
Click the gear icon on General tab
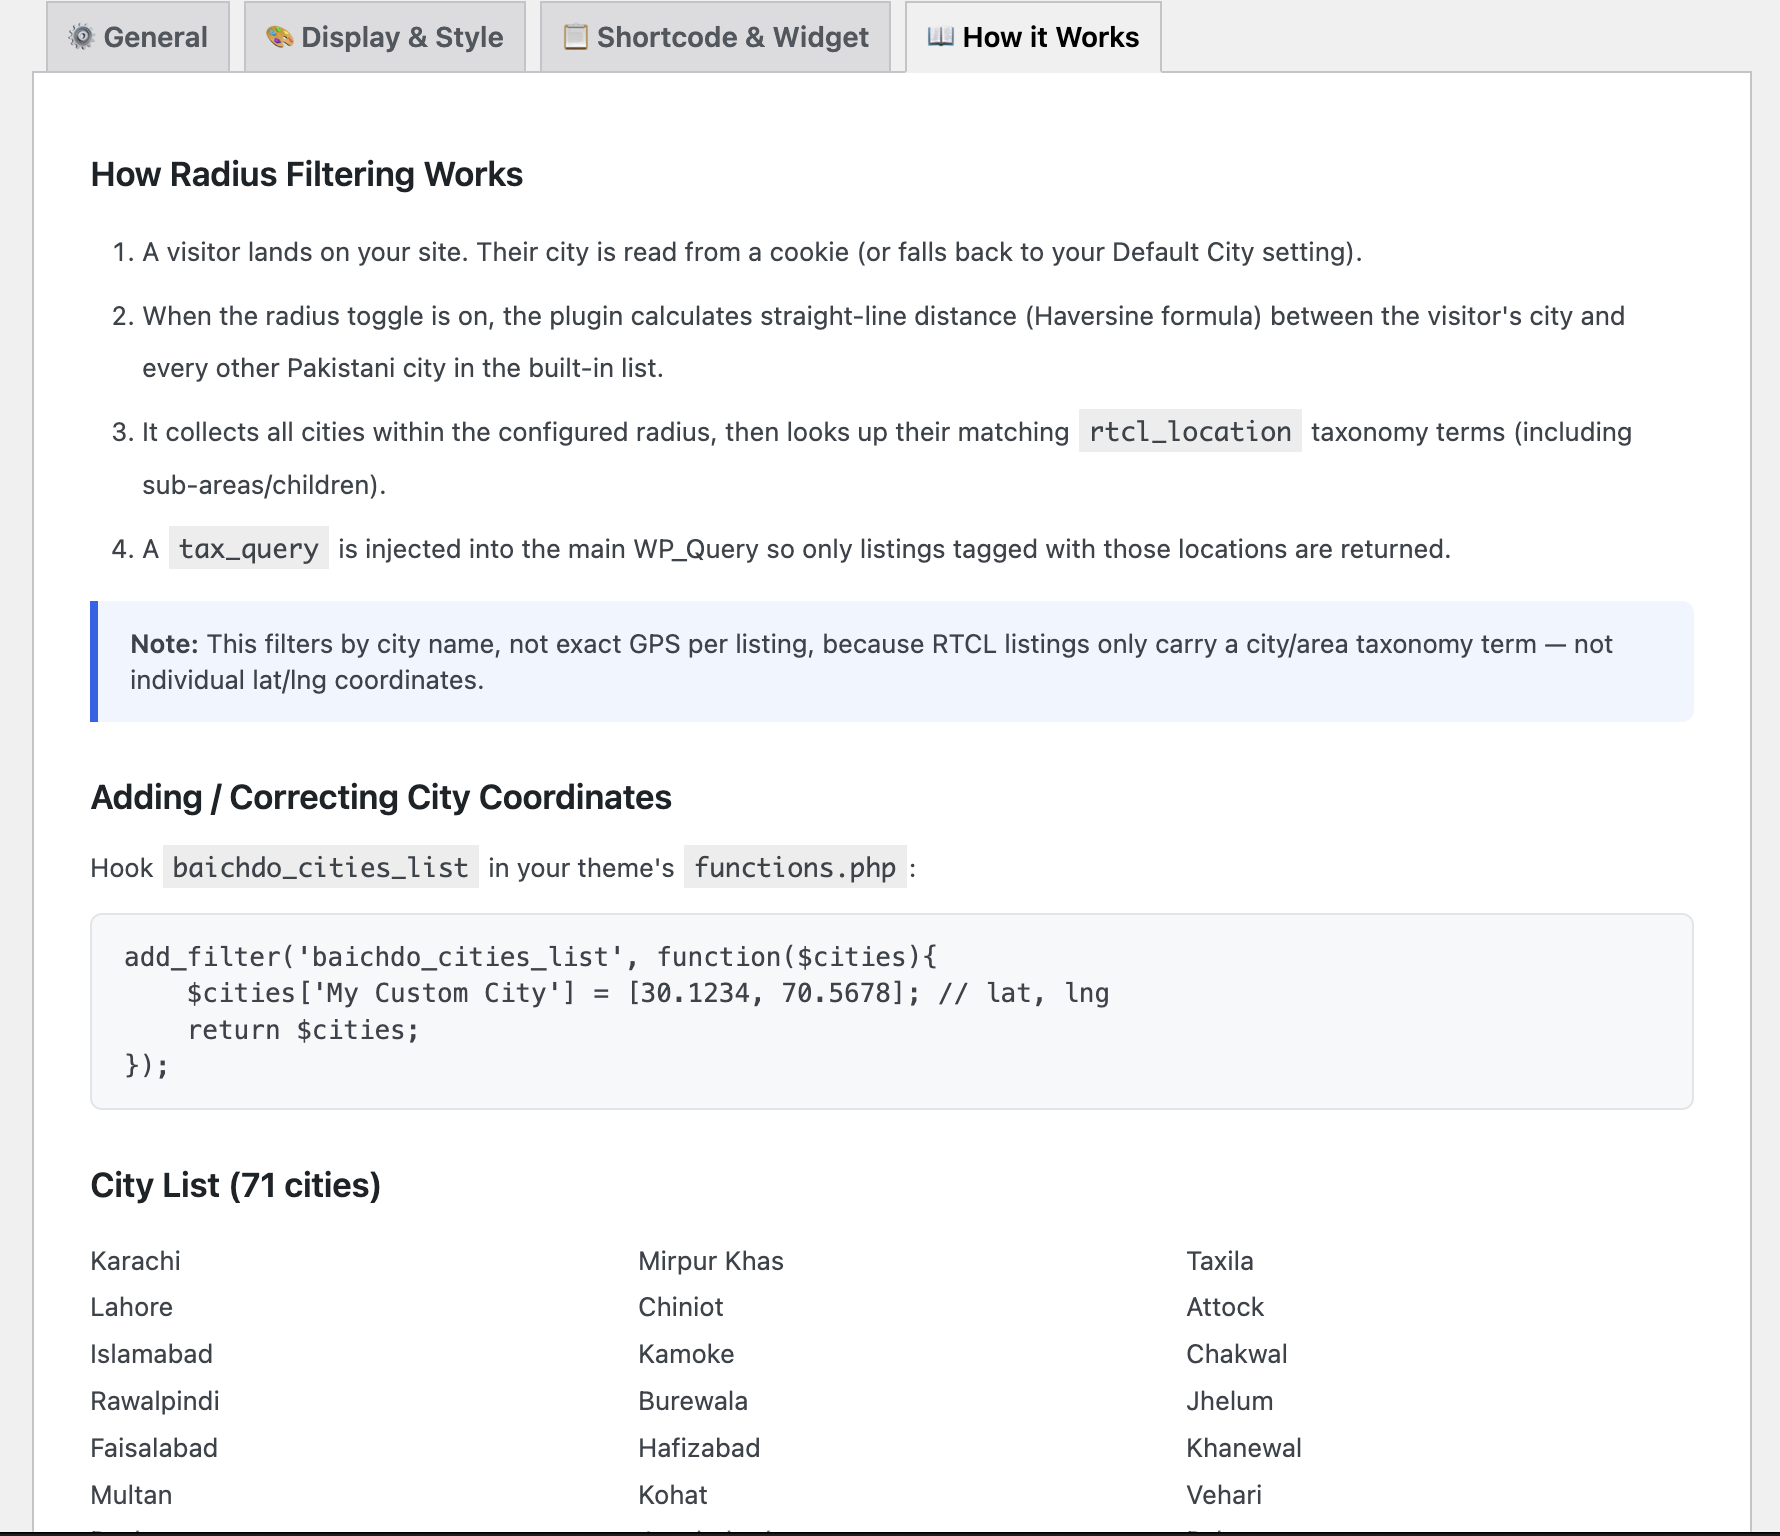point(81,37)
